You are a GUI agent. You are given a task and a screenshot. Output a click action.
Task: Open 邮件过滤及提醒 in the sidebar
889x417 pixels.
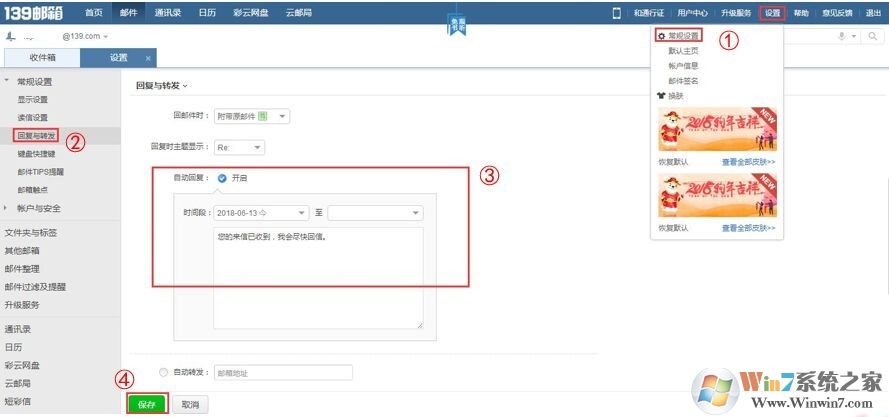[x=35, y=287]
